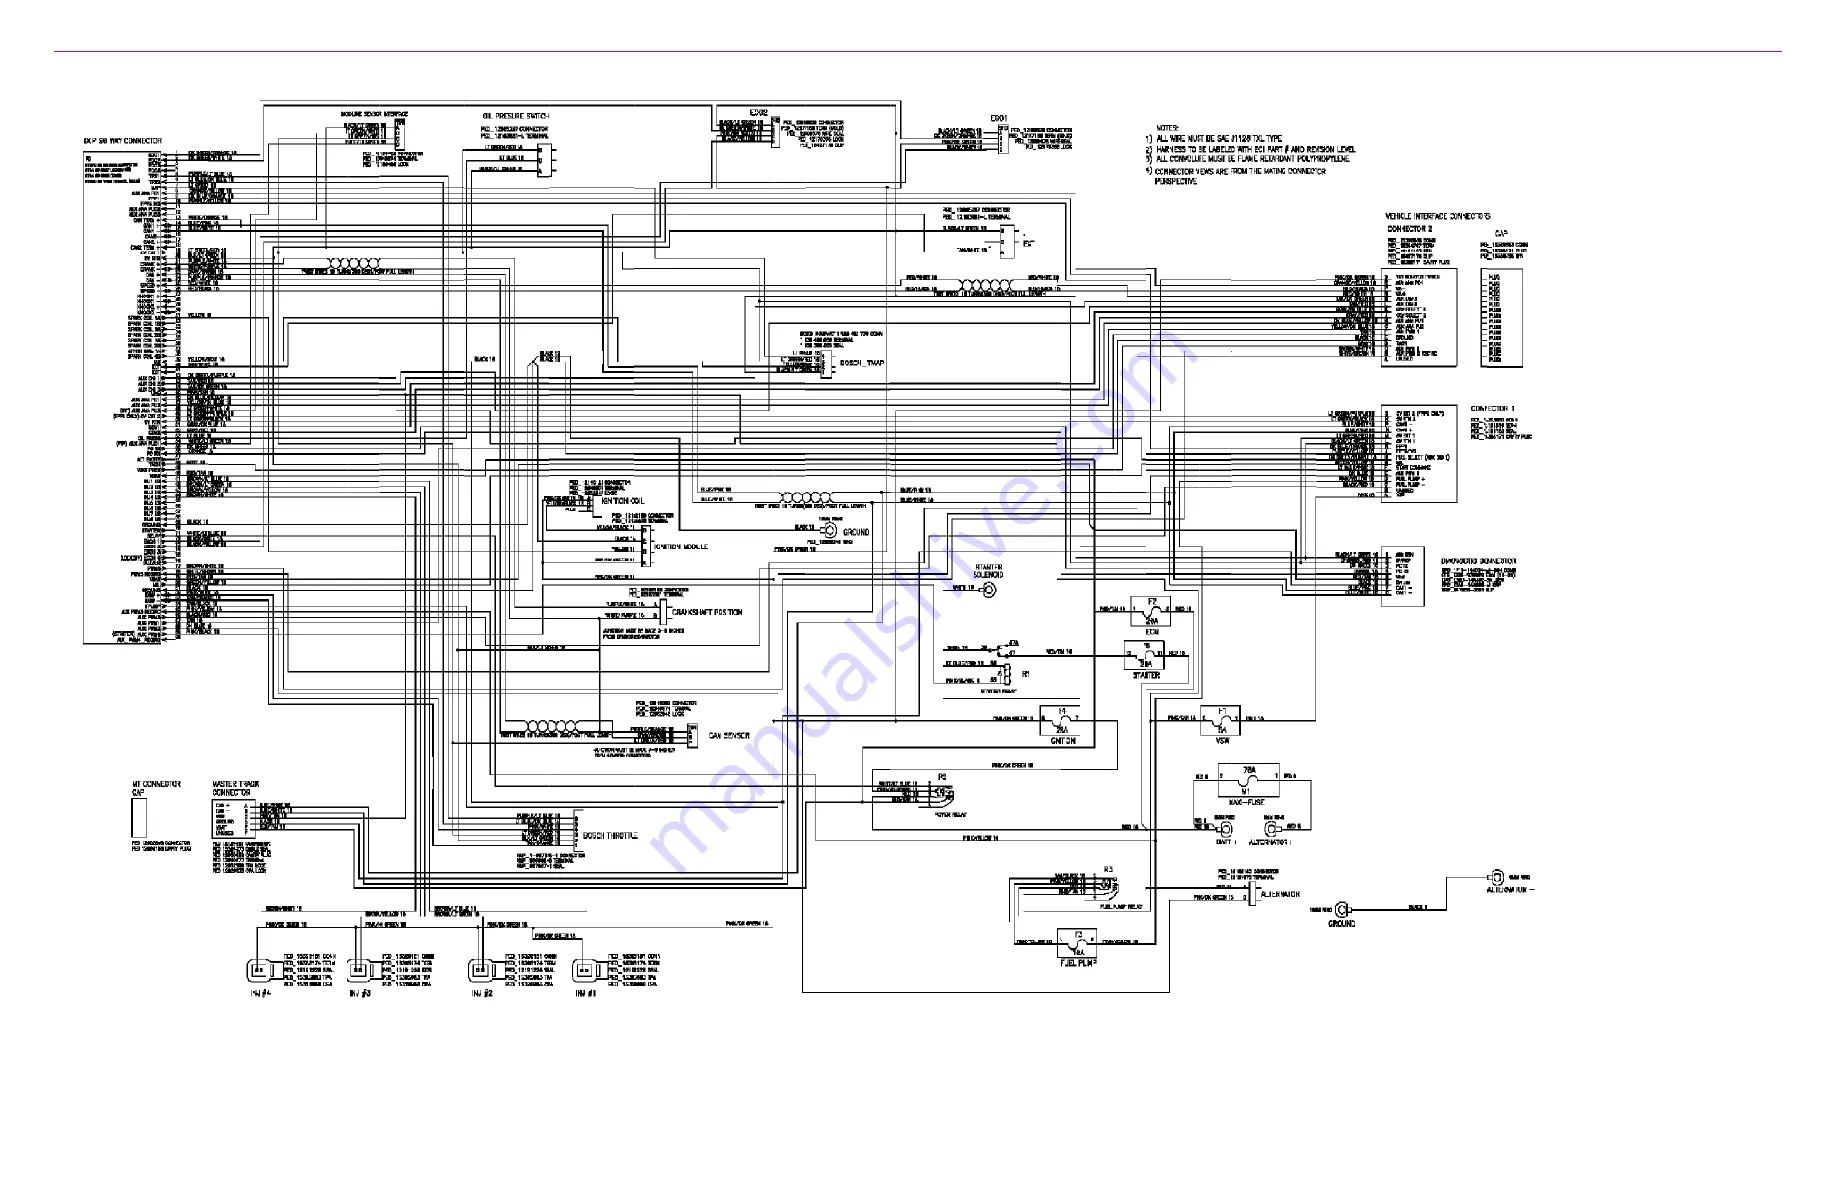Image resolution: width=1836 pixels, height=1188 pixels.
Task: Click the crankshaft position connector symbol
Action: point(663,612)
